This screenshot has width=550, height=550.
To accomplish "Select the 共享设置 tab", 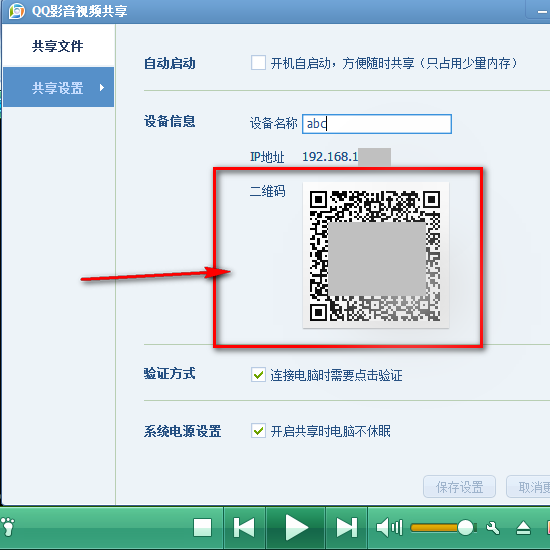I will tap(58, 87).
